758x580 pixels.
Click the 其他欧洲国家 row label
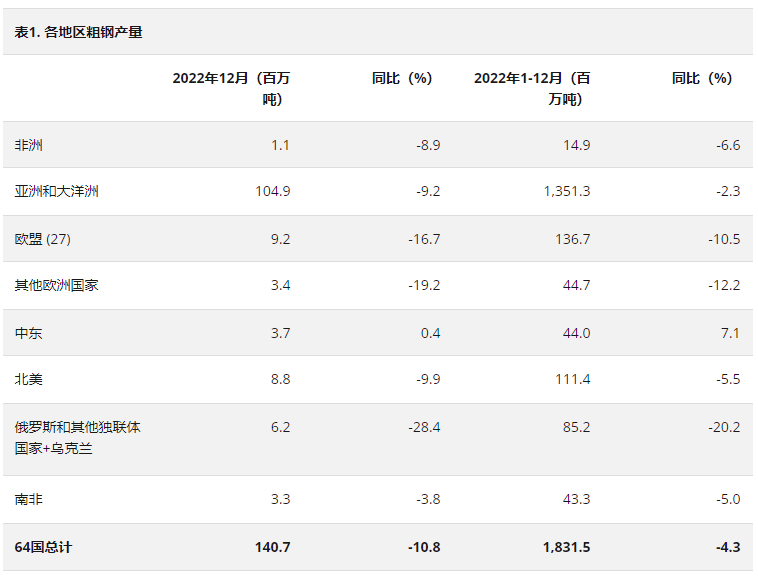[57, 285]
